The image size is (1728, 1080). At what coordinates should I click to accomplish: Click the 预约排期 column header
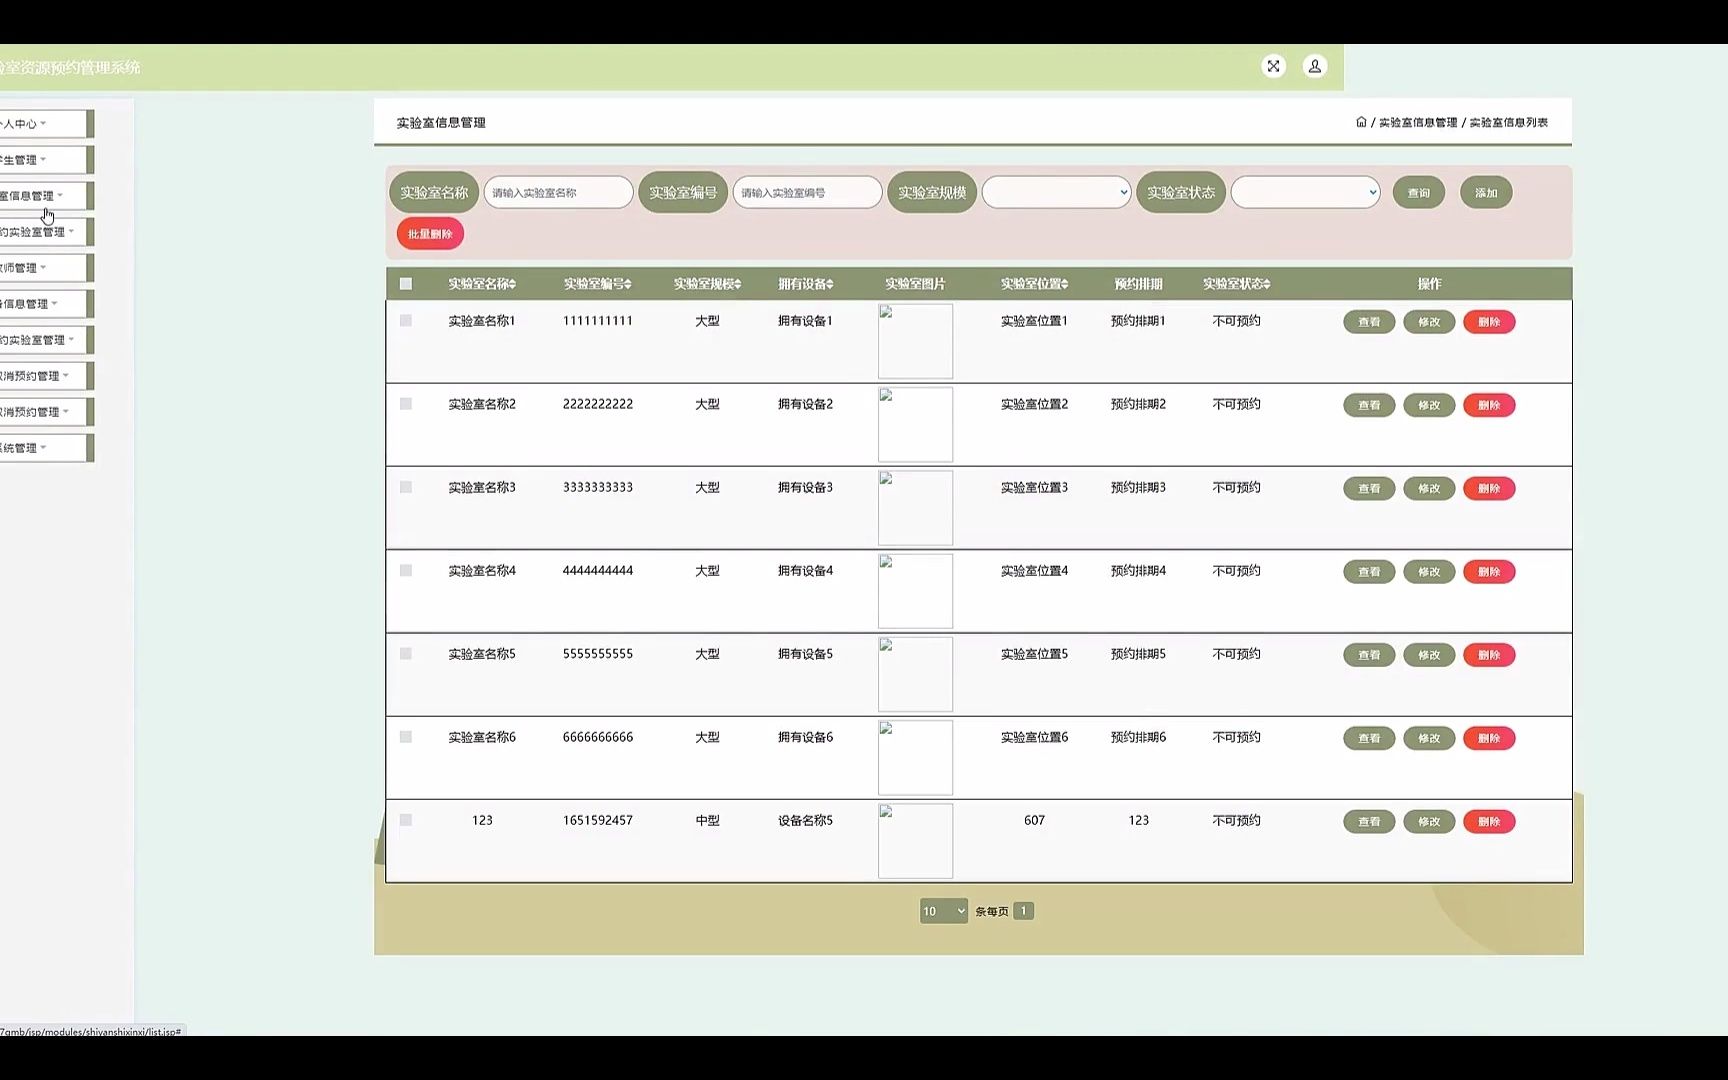point(1138,284)
